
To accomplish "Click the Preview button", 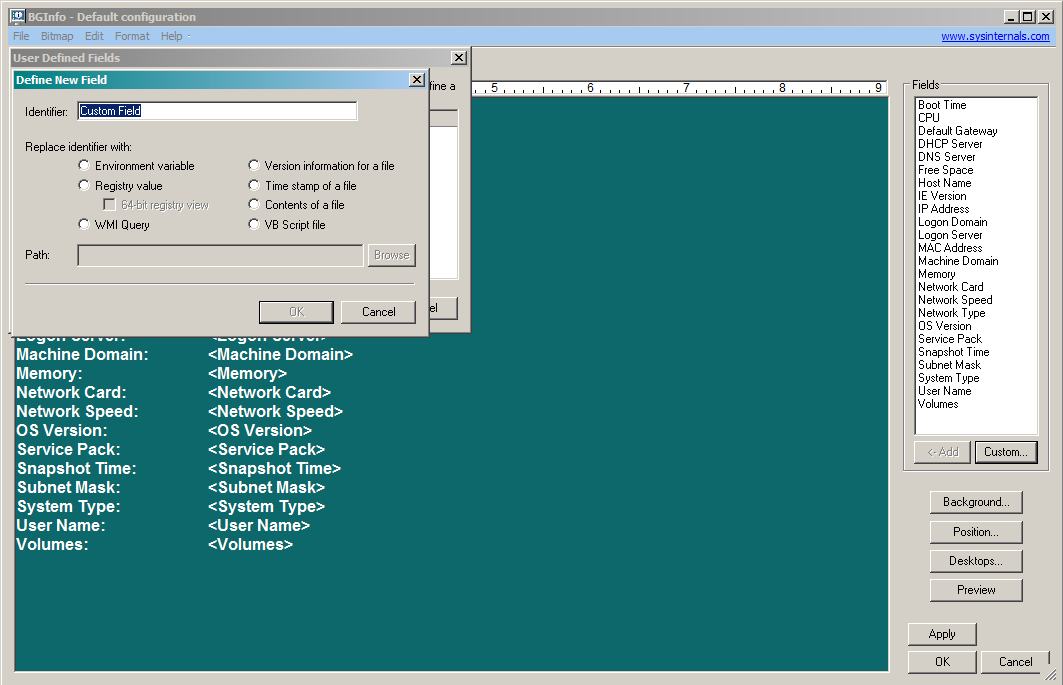I will click(975, 589).
